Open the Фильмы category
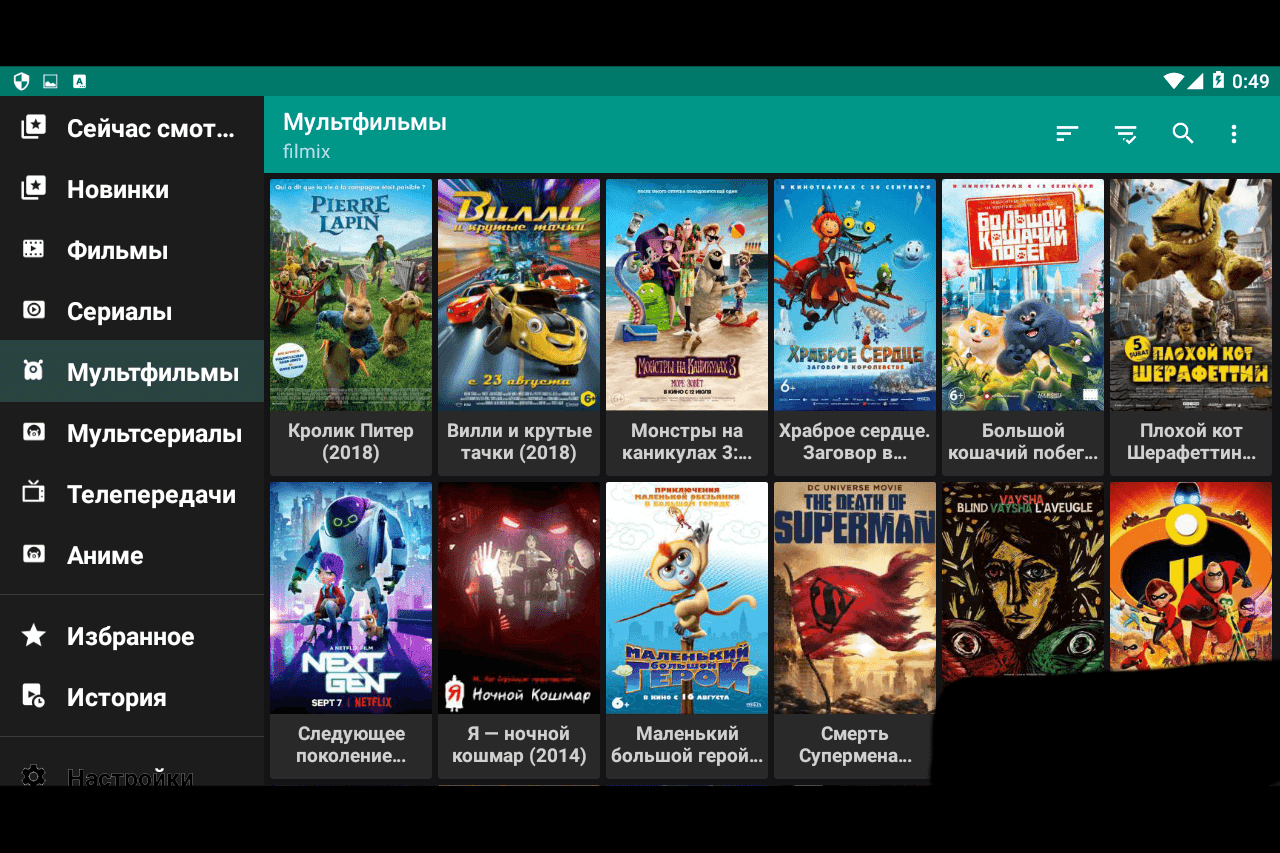 pyautogui.click(x=132, y=249)
